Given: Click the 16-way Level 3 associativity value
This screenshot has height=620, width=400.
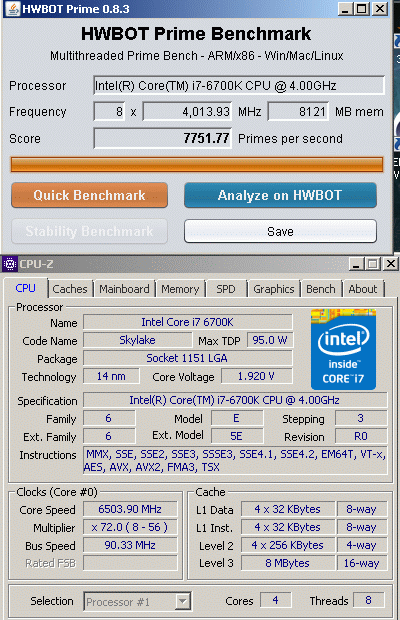Looking at the screenshot, I should pyautogui.click(x=362, y=563).
